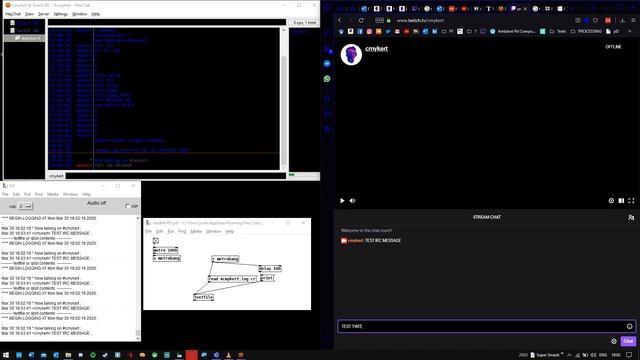Click the '0 ops, 1 total' user count button
Viewport: 640px width, 360px height.
tap(304, 22)
